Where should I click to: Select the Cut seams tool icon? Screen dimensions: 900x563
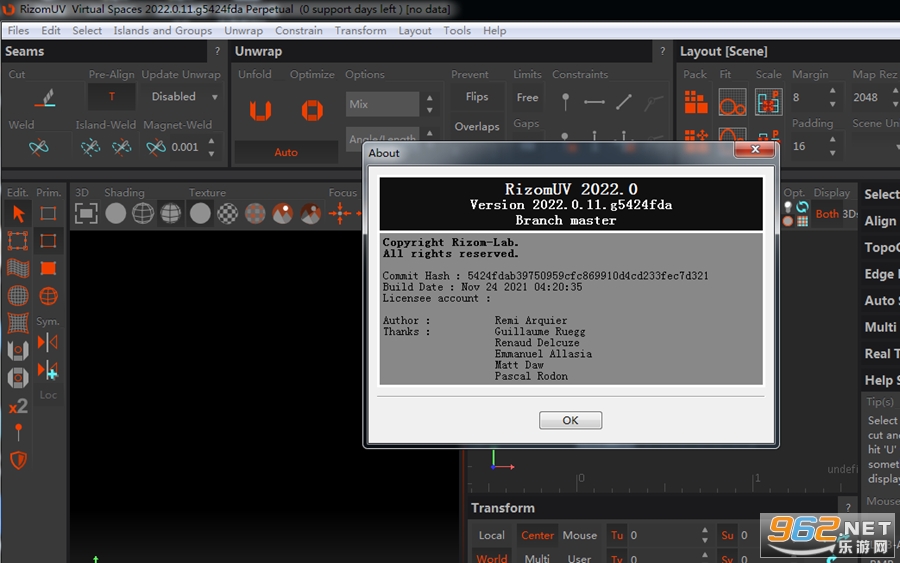(x=45, y=98)
